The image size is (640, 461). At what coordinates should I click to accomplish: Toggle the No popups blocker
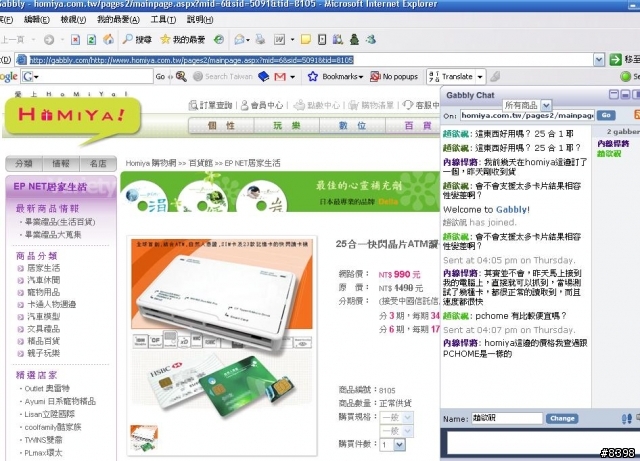[394, 76]
